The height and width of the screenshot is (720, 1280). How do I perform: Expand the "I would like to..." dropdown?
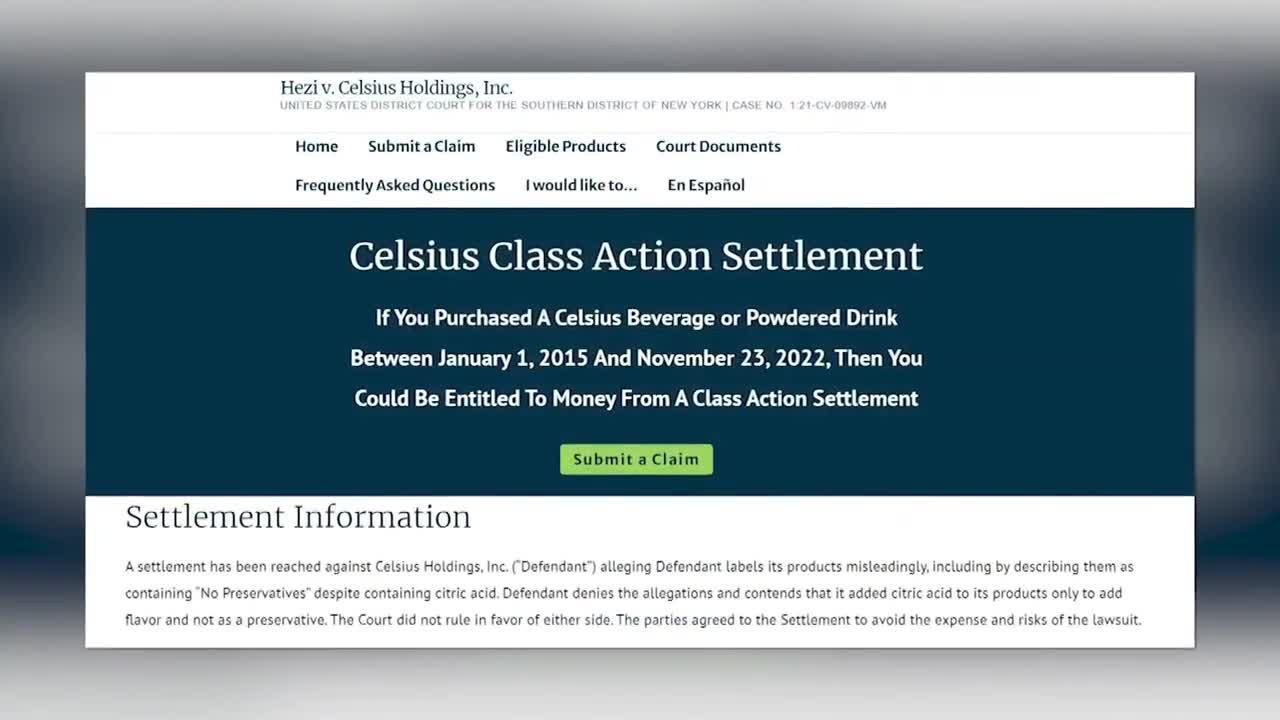pyautogui.click(x=581, y=185)
